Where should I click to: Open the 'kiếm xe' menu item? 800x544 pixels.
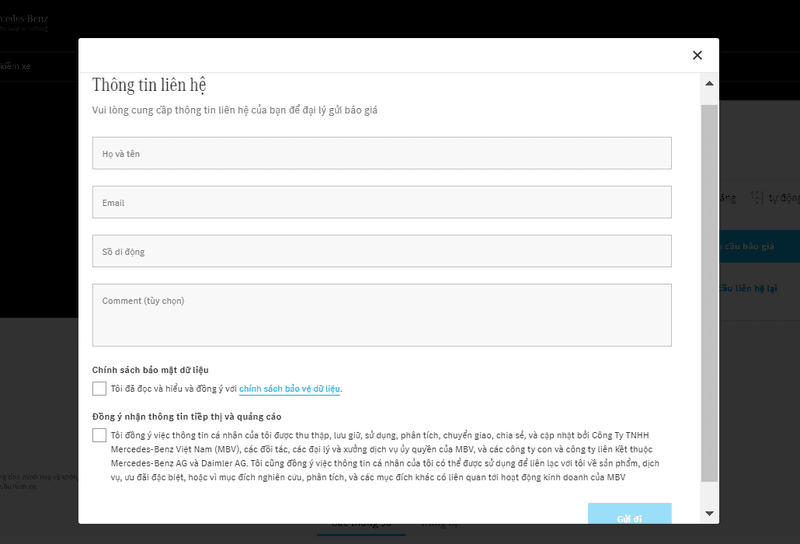[x=18, y=64]
